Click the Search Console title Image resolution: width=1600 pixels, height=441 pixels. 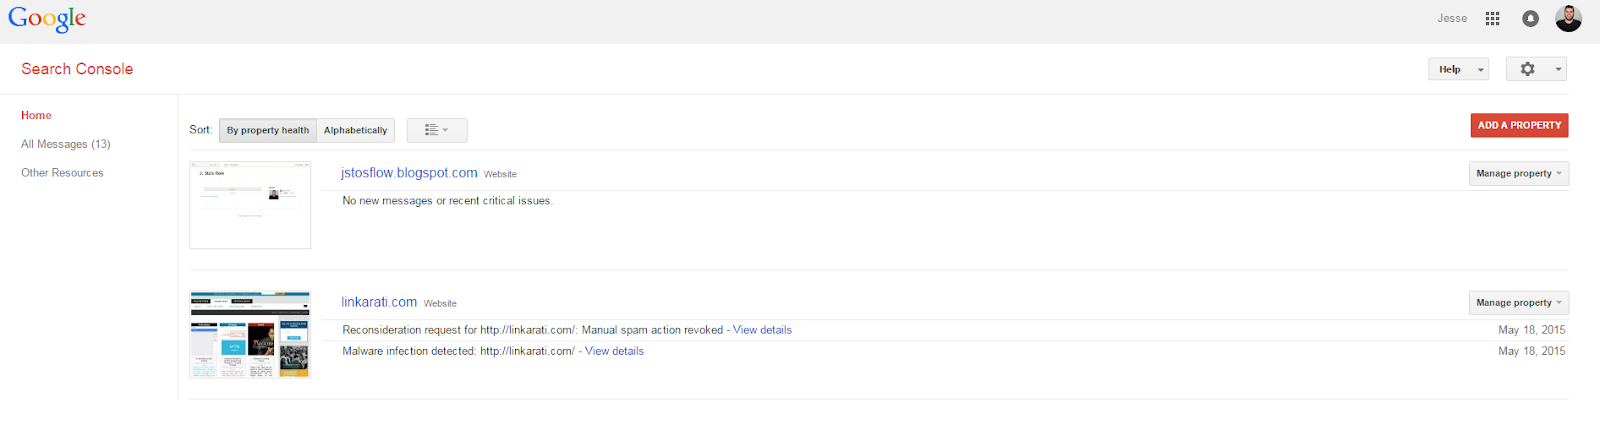(77, 69)
